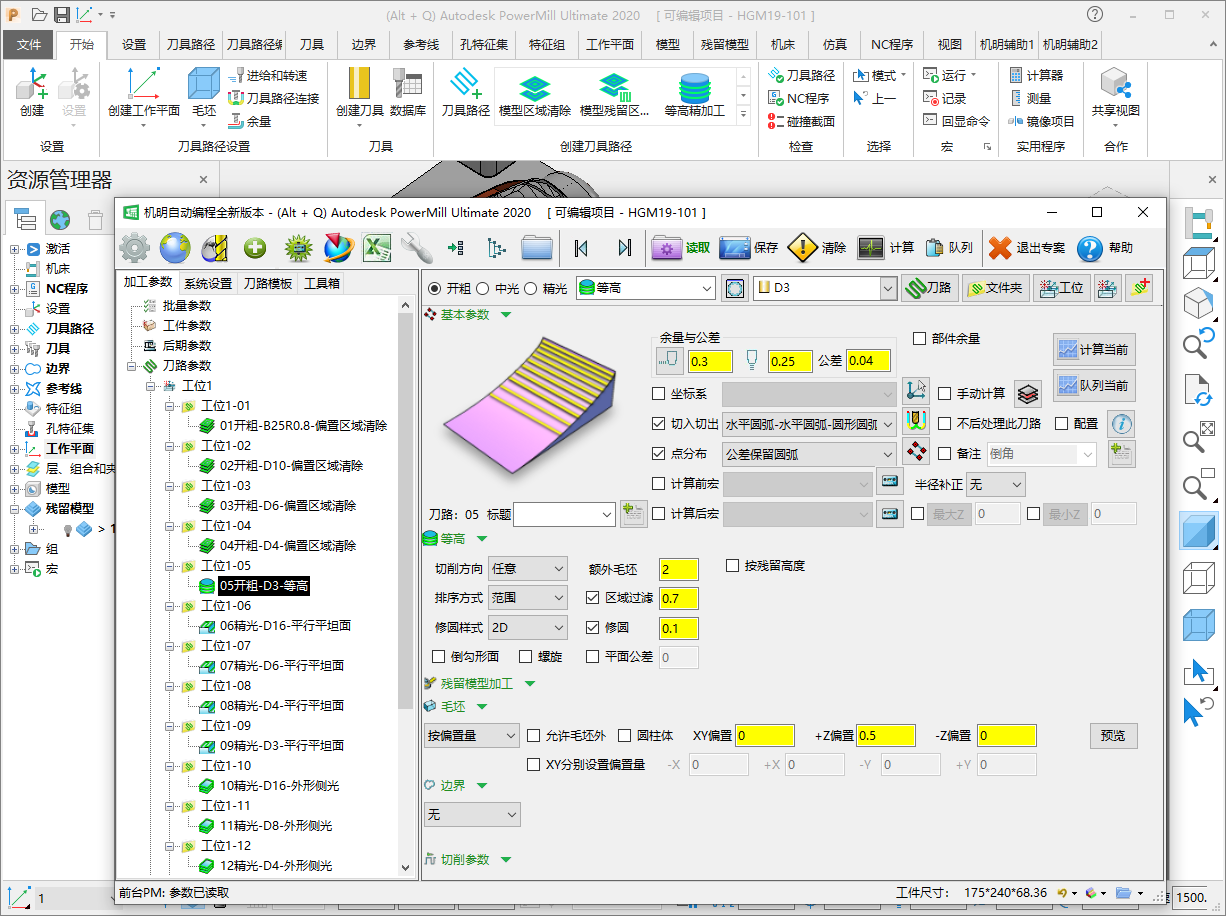Viewport: 1226px width, 916px height.
Task: Click the 计算器 calculator item
Action: 1035,75
